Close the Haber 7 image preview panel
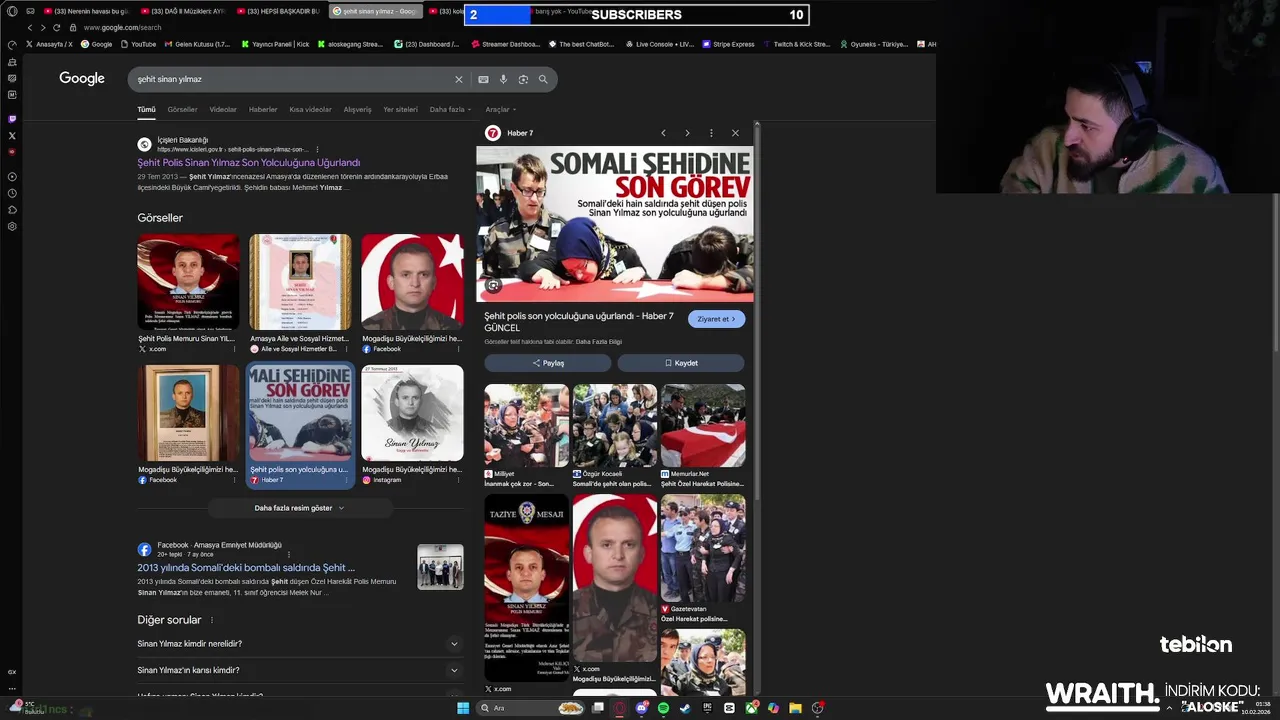 pos(735,133)
